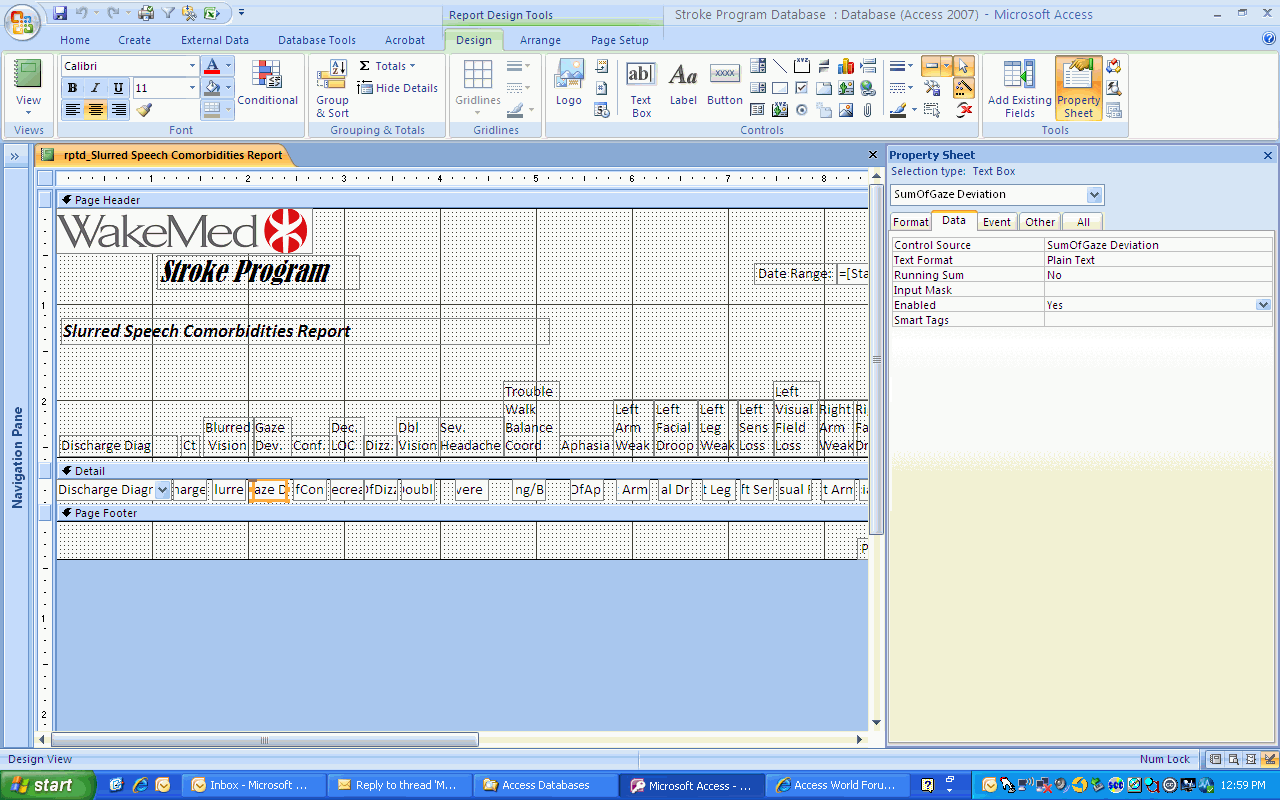Image resolution: width=1280 pixels, height=800 pixels.
Task: Switch to the Arrange ribbon tab
Action: (x=540, y=40)
